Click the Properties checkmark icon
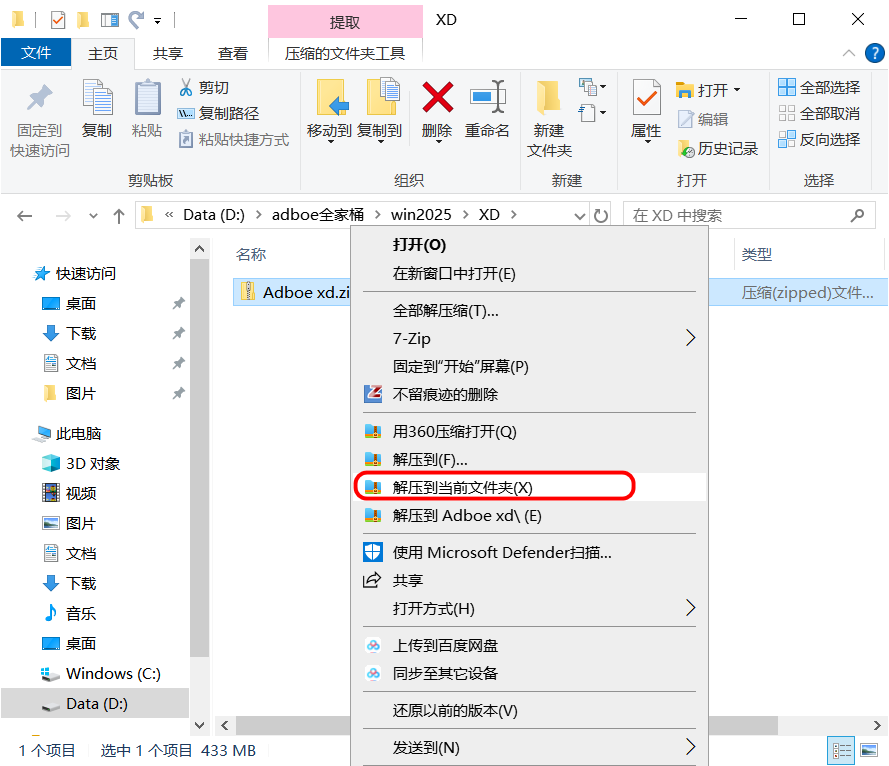Screen dimensions: 889x766 [x=646, y=98]
